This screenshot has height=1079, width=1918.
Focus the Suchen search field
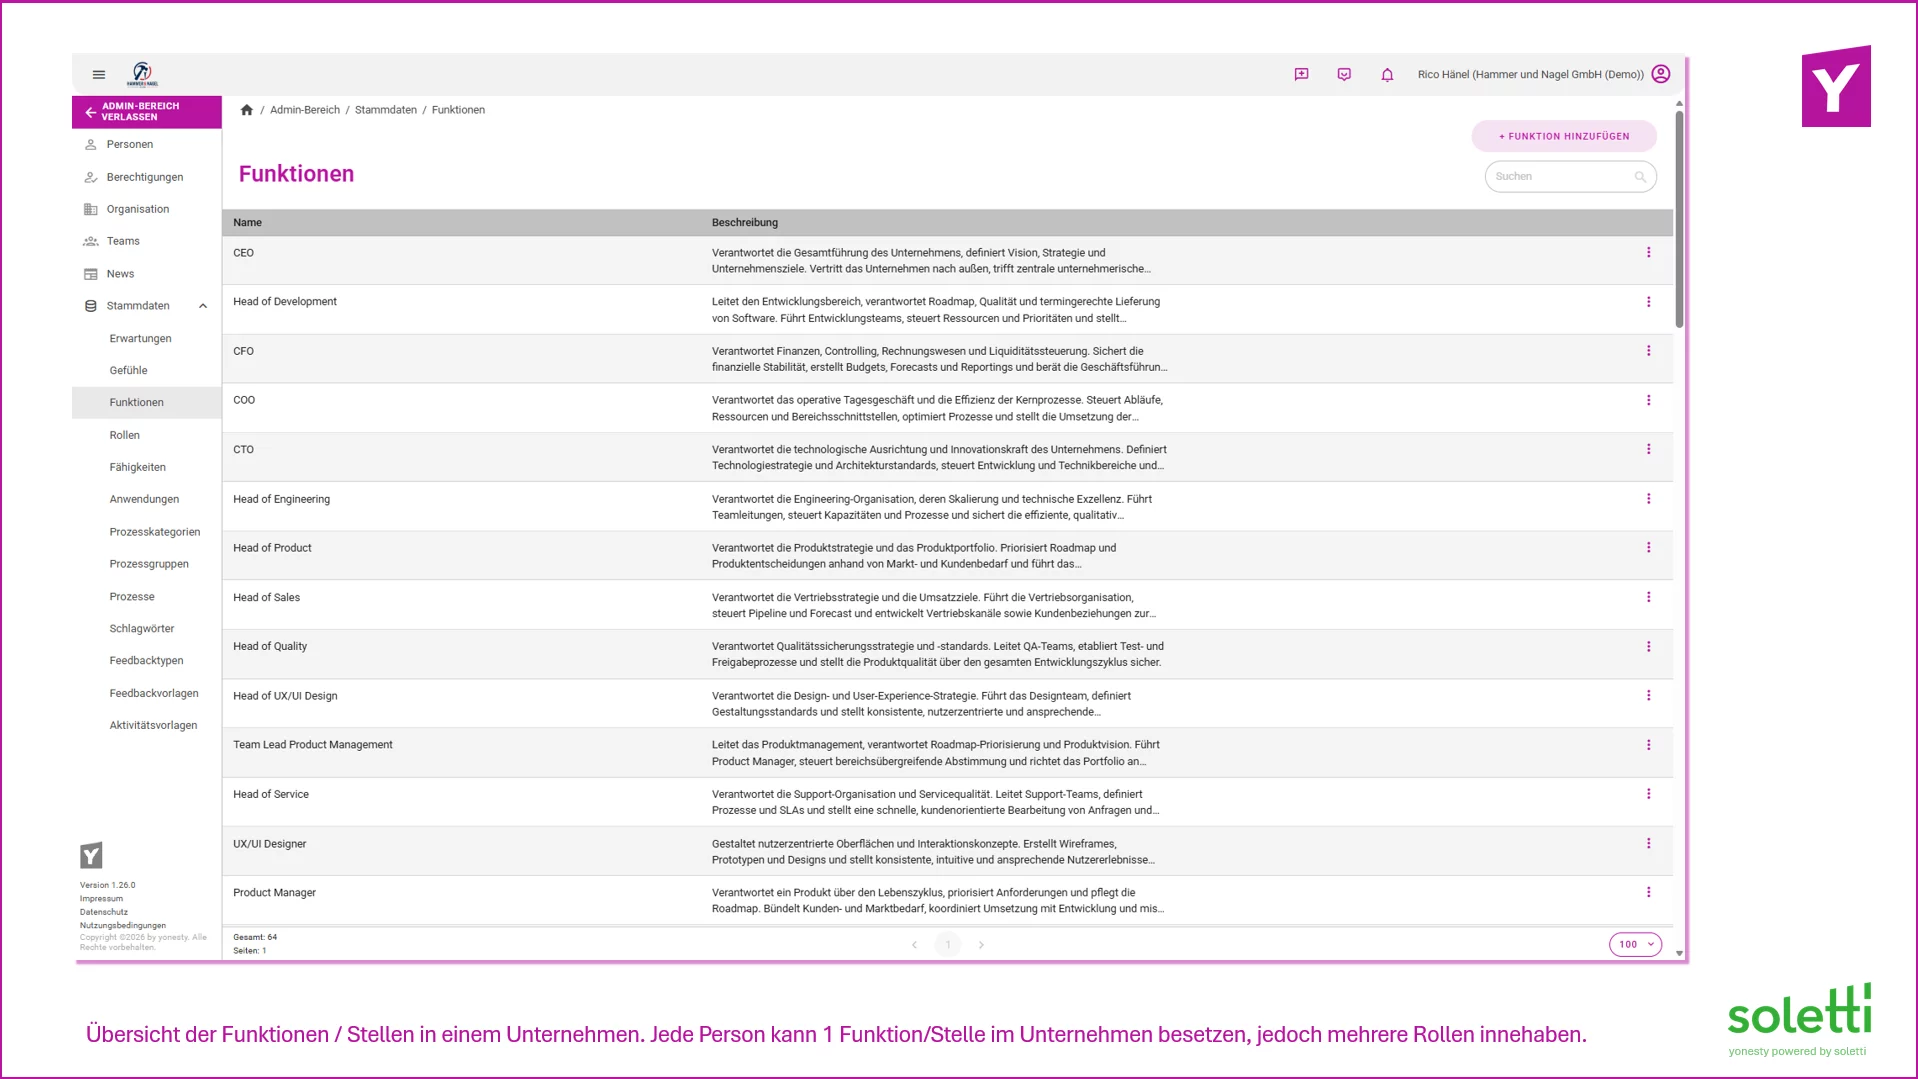[1570, 177]
